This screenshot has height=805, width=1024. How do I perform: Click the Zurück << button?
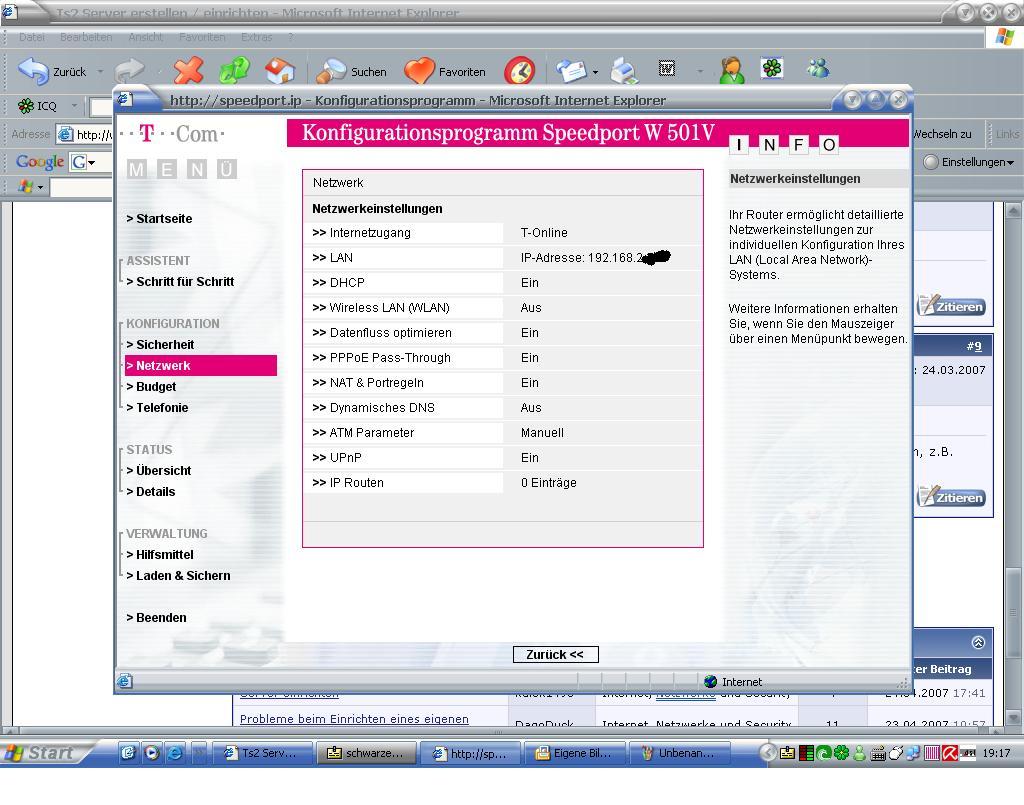[x=555, y=654]
